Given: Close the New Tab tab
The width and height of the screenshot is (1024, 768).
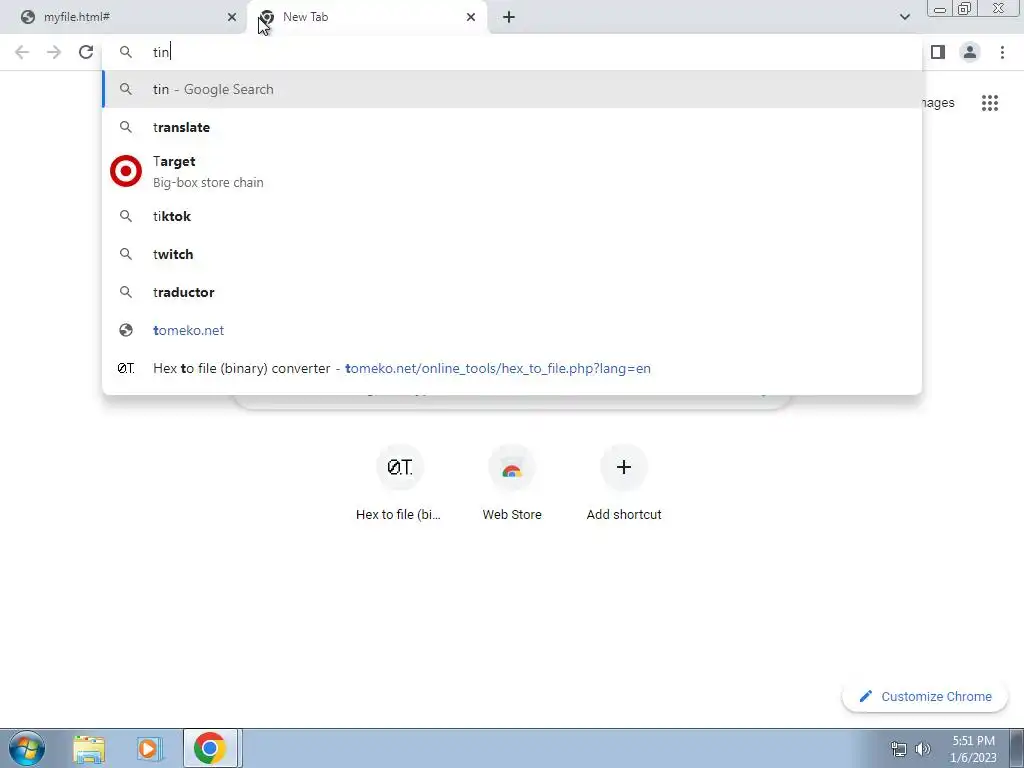Looking at the screenshot, I should click(471, 17).
